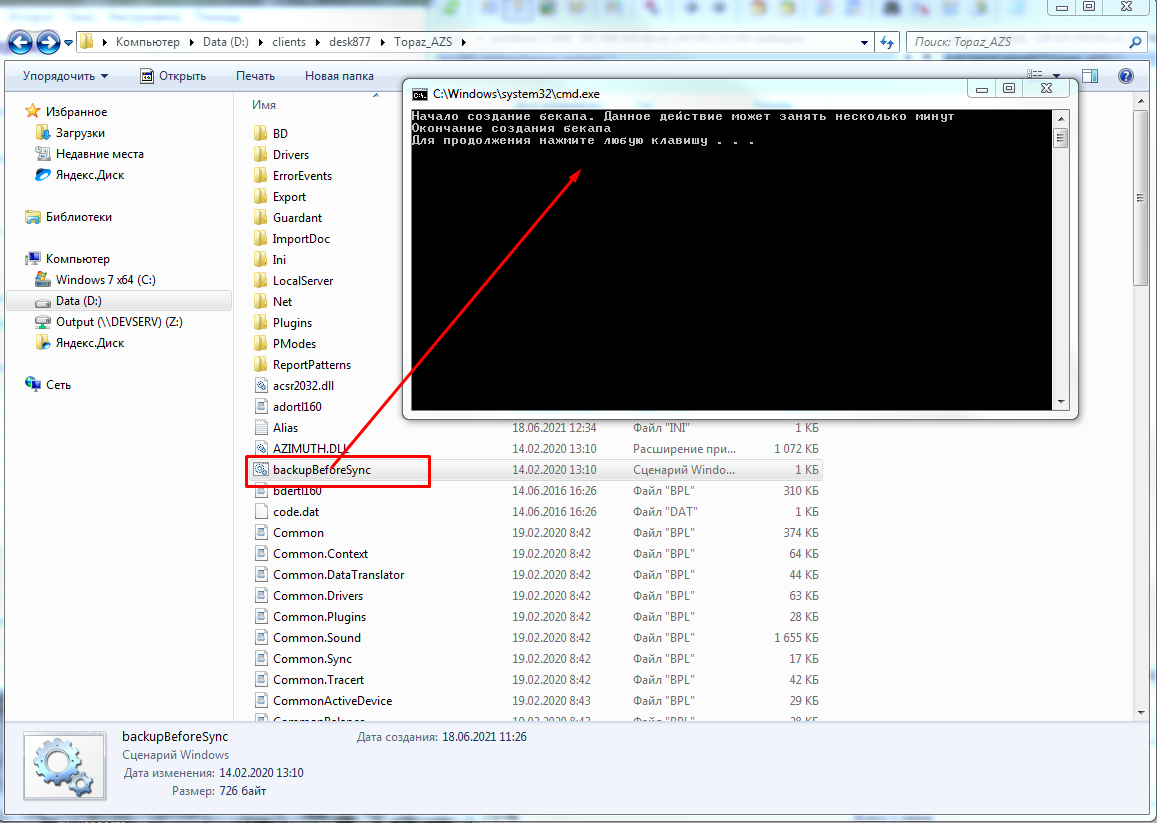The height and width of the screenshot is (823, 1157).
Task: Open Недавние места in favorites
Action: tap(100, 154)
